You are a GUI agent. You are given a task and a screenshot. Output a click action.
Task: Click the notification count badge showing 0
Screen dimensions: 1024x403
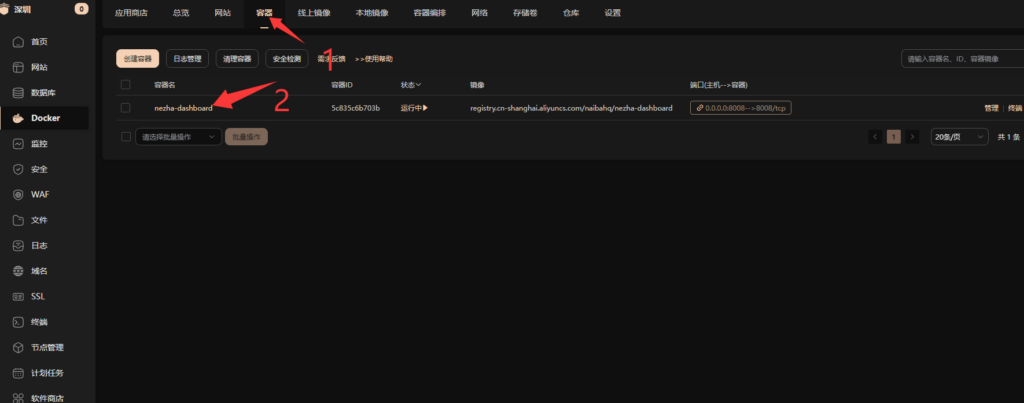[x=82, y=9]
